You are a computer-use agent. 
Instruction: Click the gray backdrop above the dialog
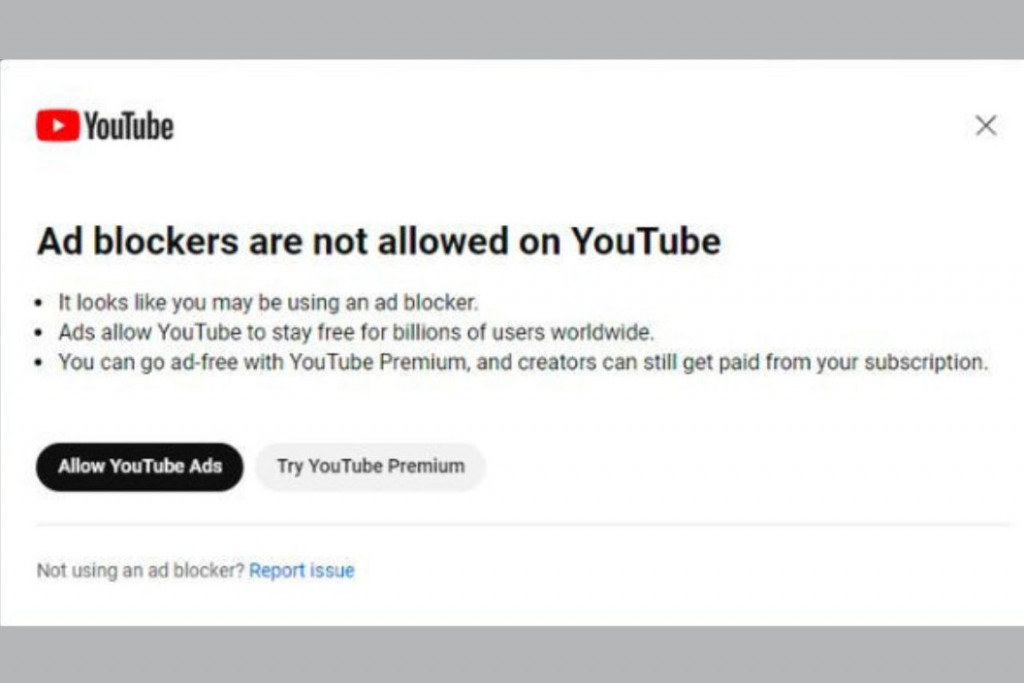(x=512, y=28)
